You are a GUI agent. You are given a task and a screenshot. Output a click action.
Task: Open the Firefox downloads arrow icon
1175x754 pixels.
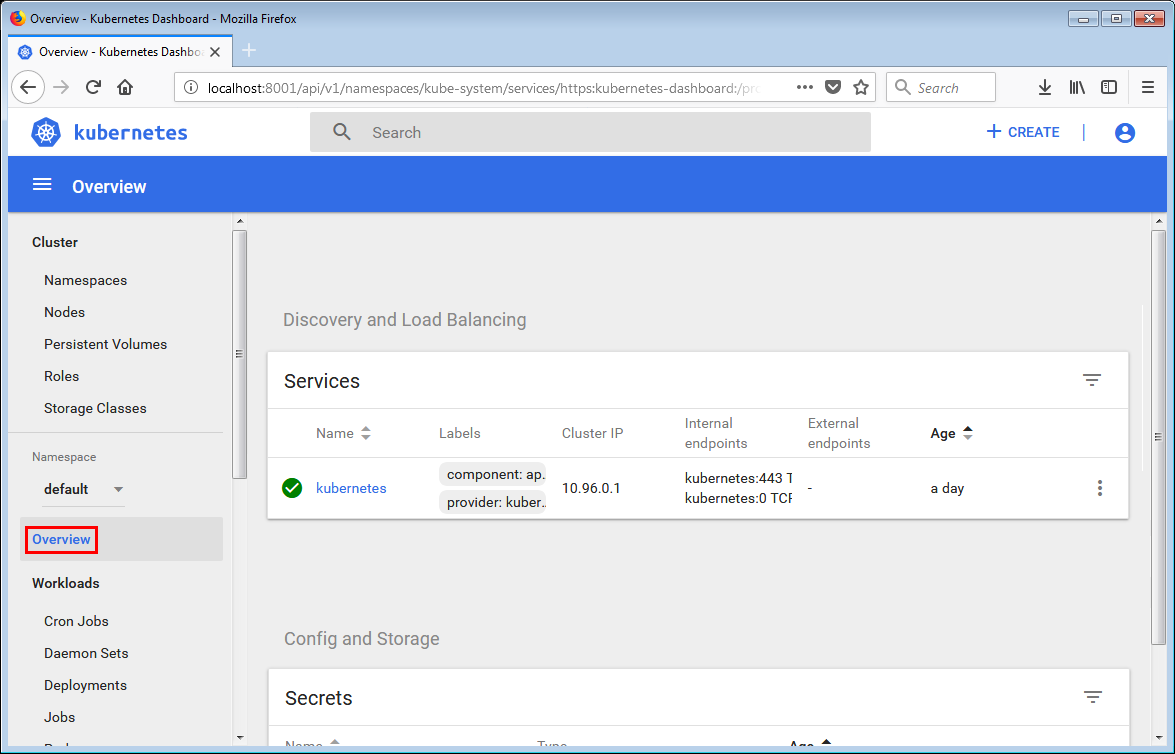(x=1045, y=88)
